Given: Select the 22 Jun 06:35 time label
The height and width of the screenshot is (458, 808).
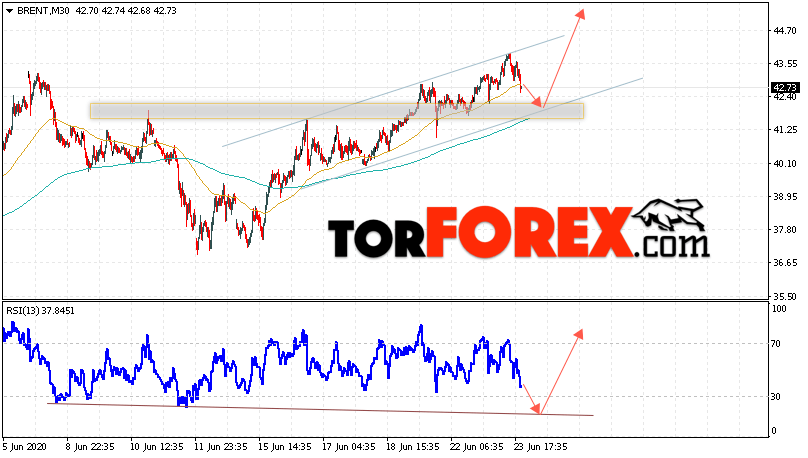Looking at the screenshot, I should pos(477,447).
